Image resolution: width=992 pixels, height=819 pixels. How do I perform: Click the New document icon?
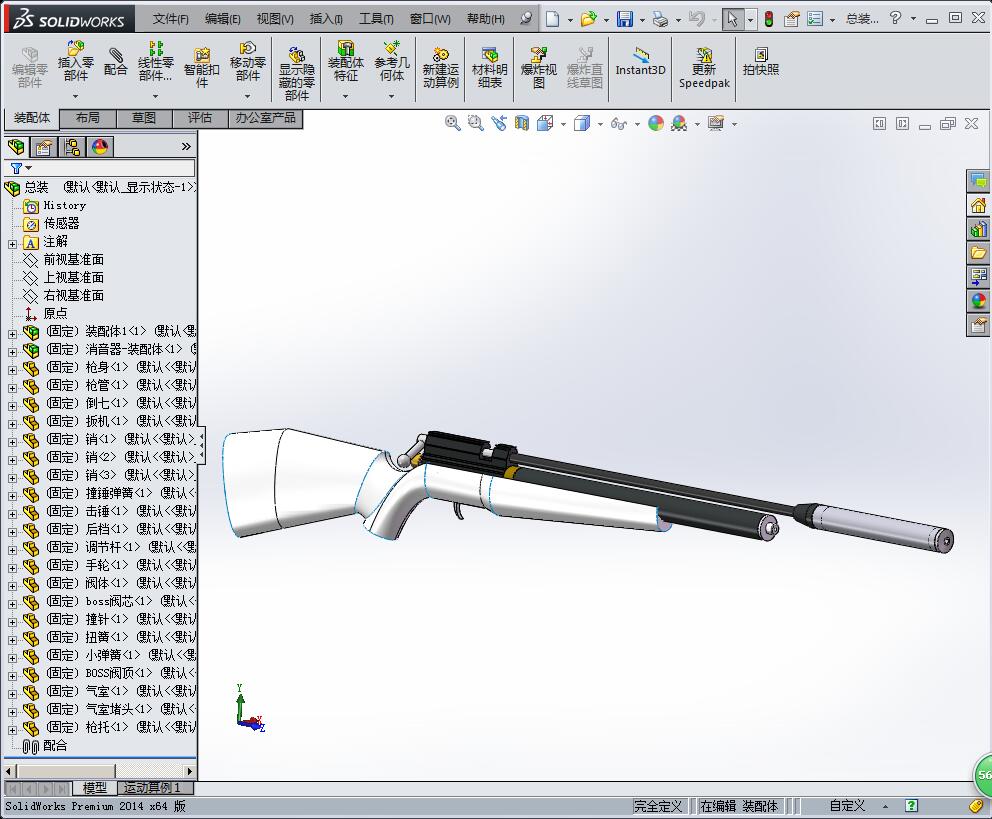coord(552,19)
